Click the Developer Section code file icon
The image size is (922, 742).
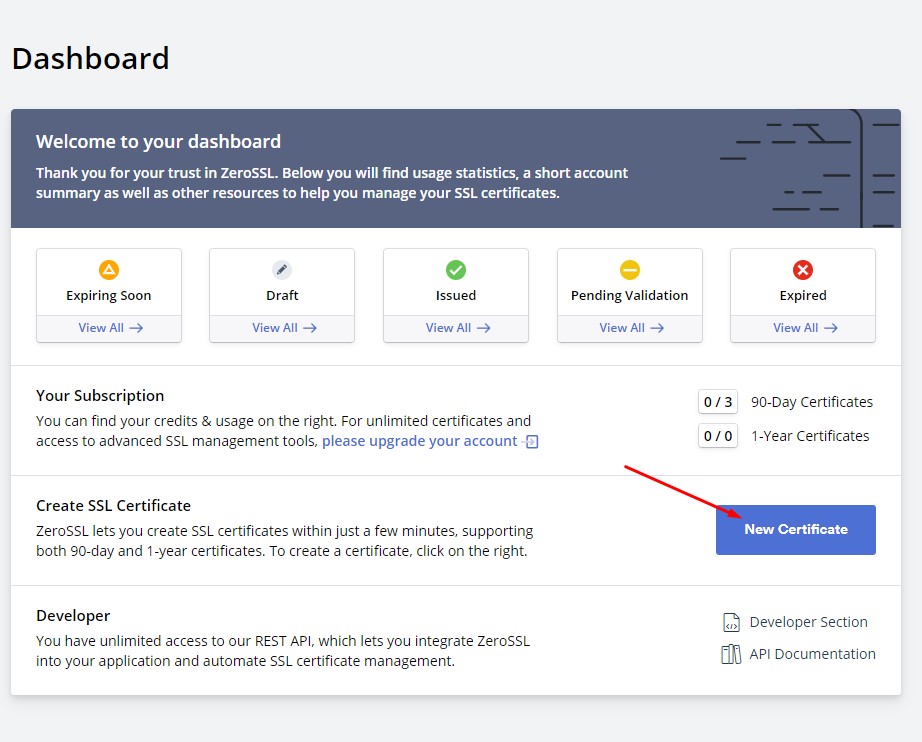[731, 622]
